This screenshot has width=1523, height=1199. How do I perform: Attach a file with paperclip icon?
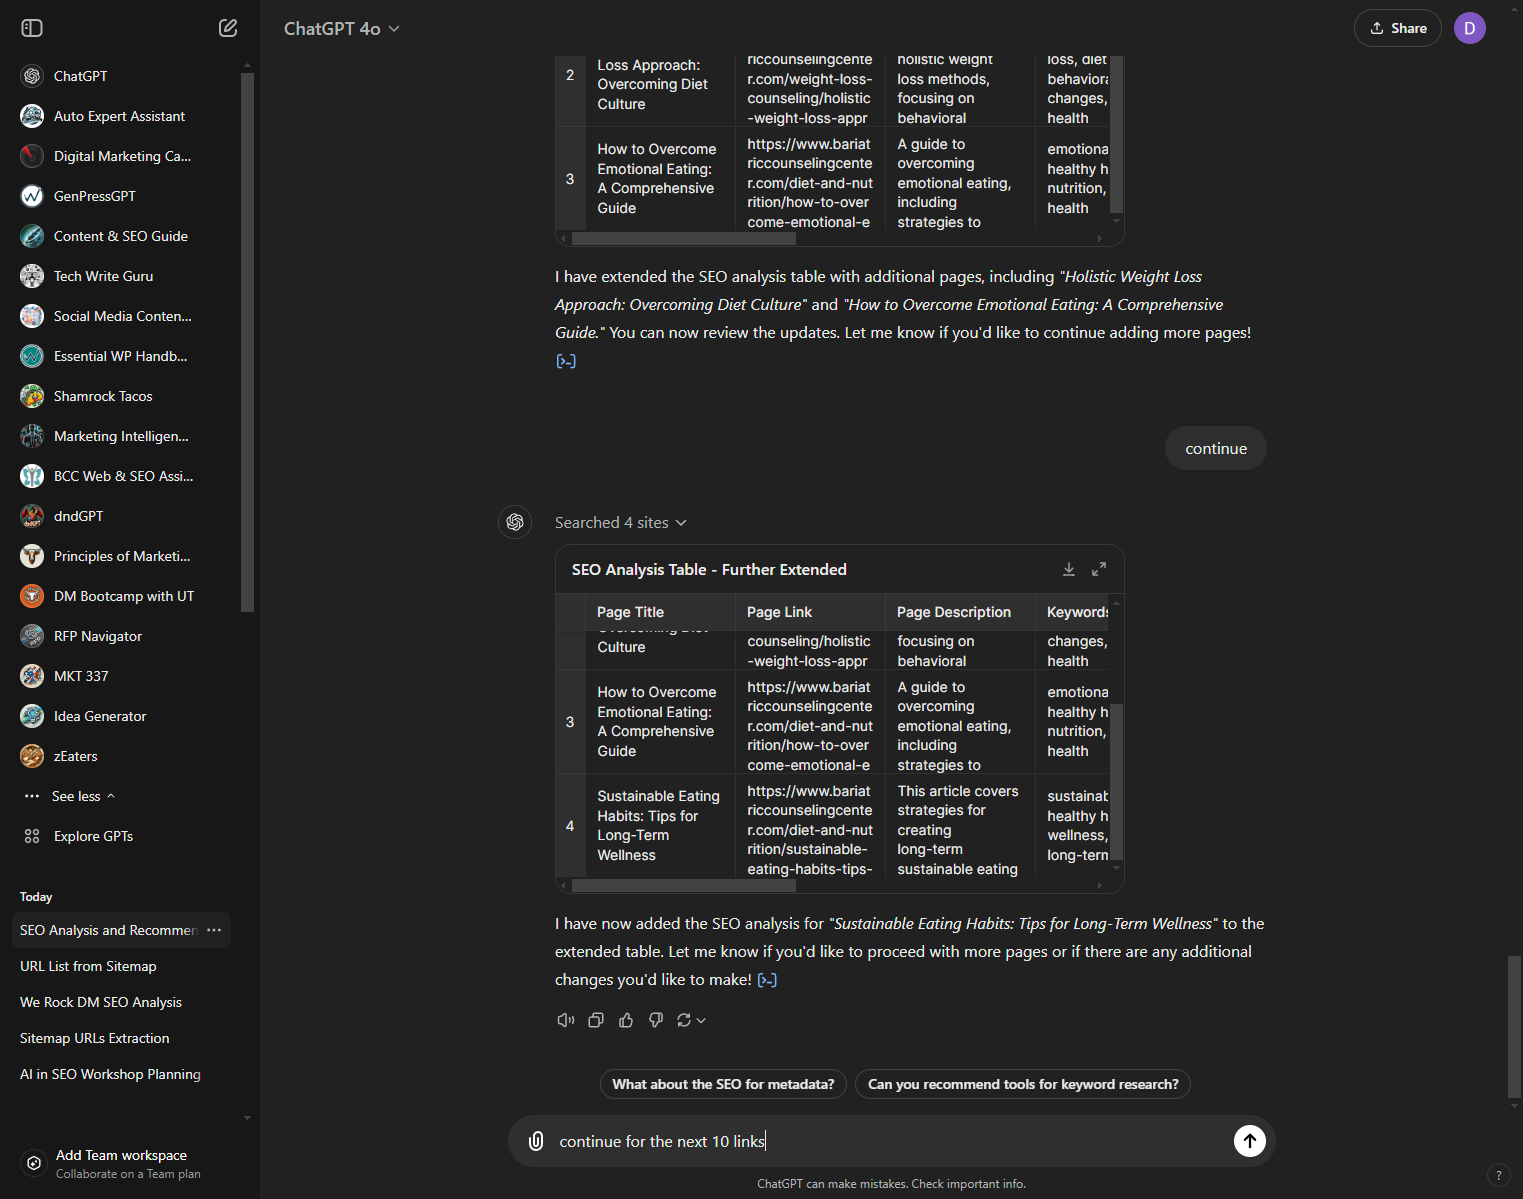click(536, 1141)
